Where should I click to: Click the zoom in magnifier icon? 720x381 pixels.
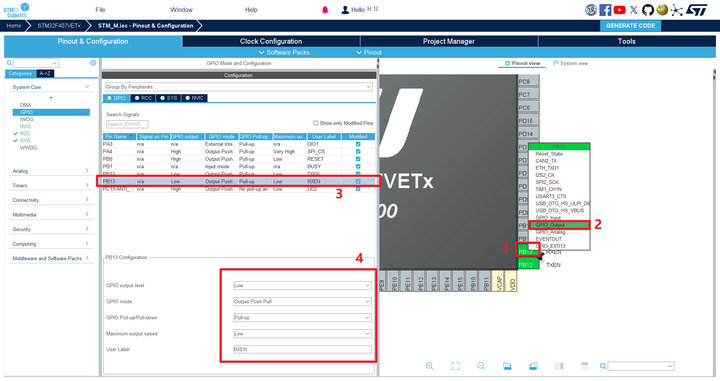(x=429, y=366)
